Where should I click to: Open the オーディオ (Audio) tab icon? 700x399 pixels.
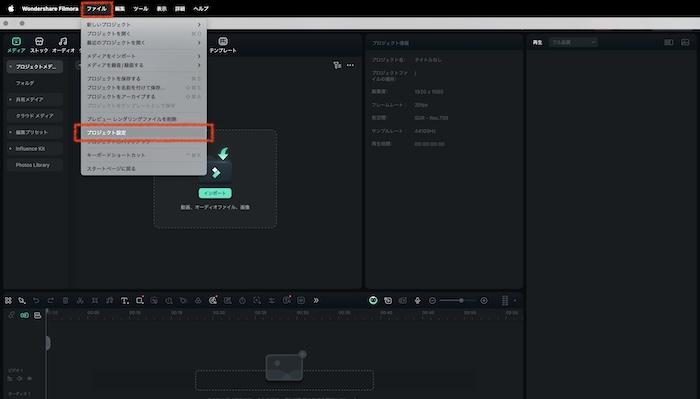coord(63,42)
